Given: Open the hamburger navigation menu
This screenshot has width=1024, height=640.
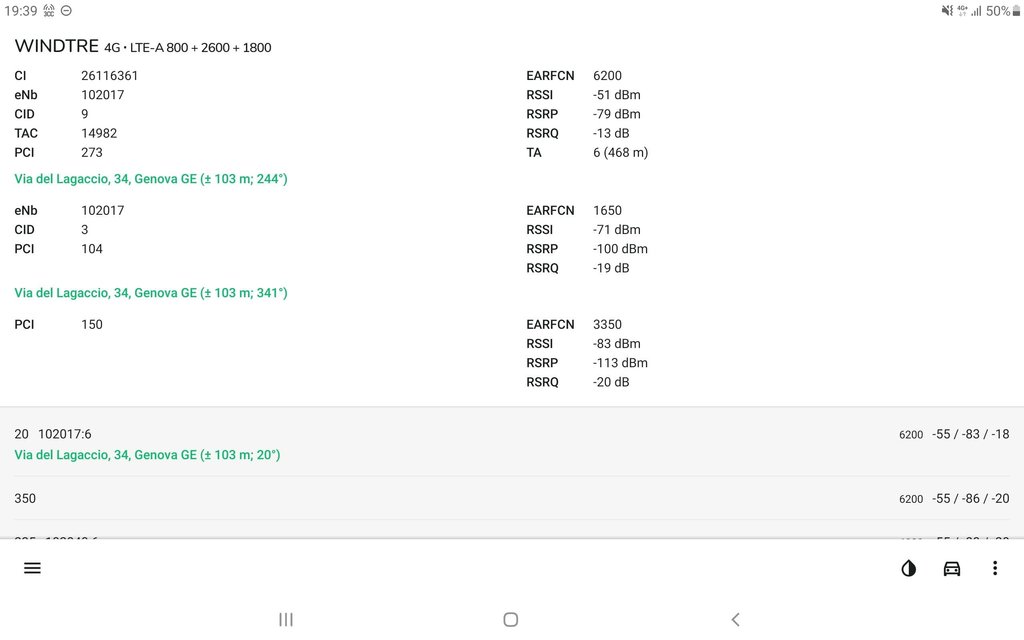Looking at the screenshot, I should (32, 568).
